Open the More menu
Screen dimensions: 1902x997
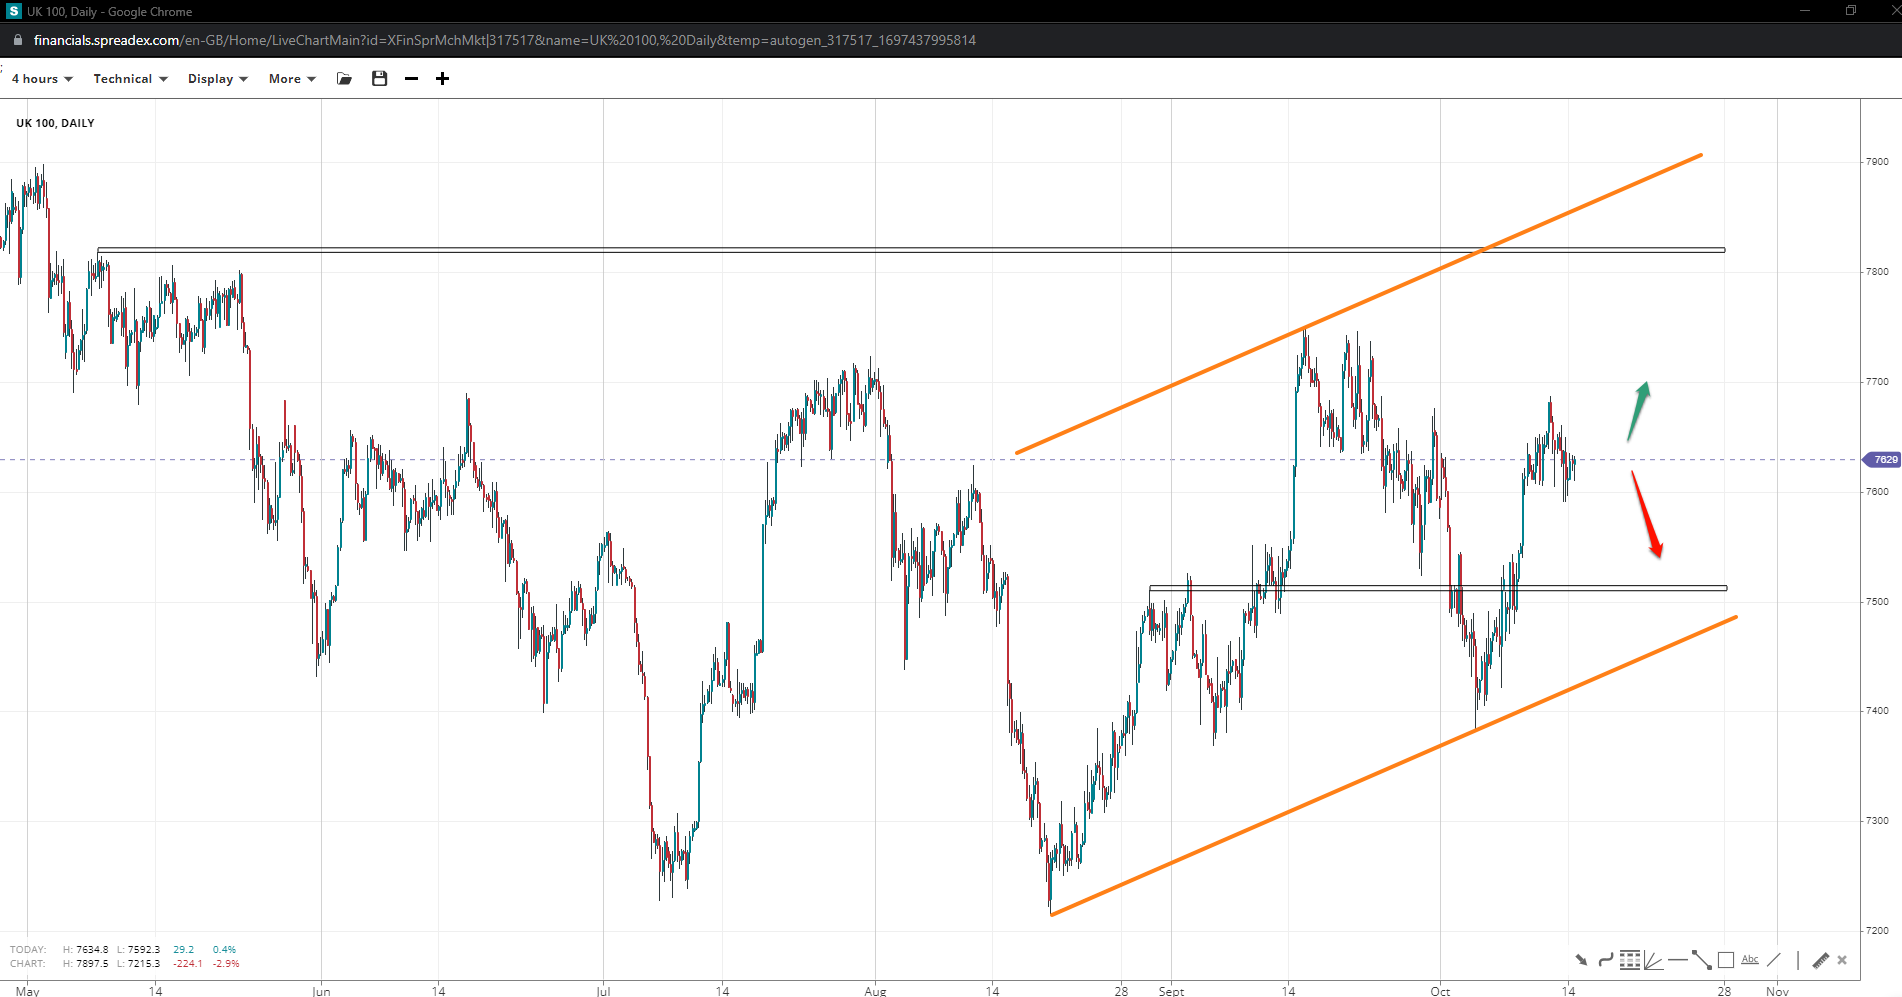click(x=292, y=79)
